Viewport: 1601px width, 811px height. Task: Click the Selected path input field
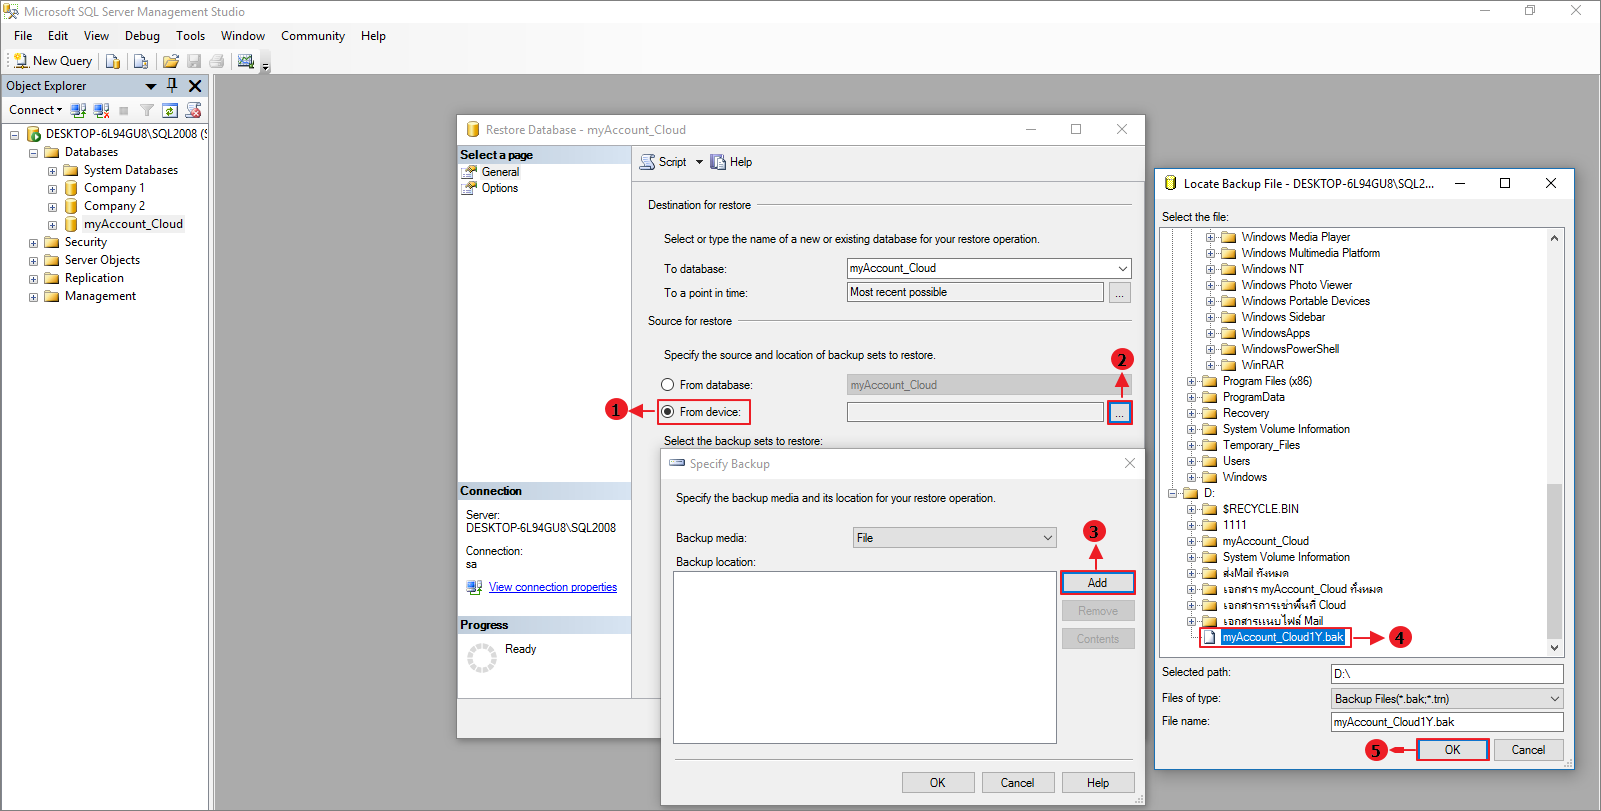pos(1447,674)
